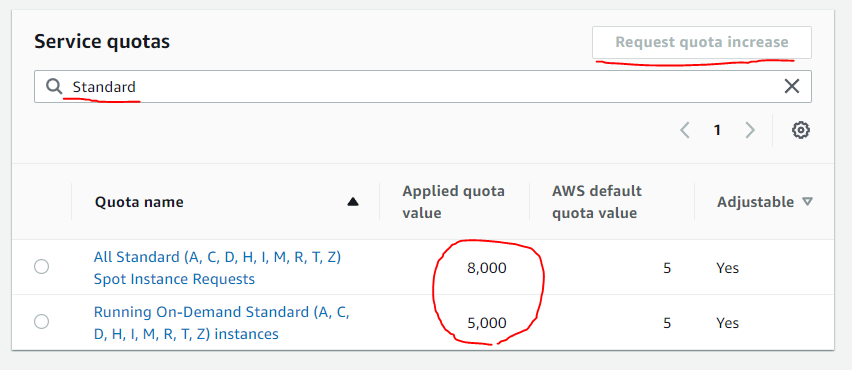Open All Standard Spot Instance Requests link
The width and height of the screenshot is (852, 370).
pyautogui.click(x=217, y=268)
